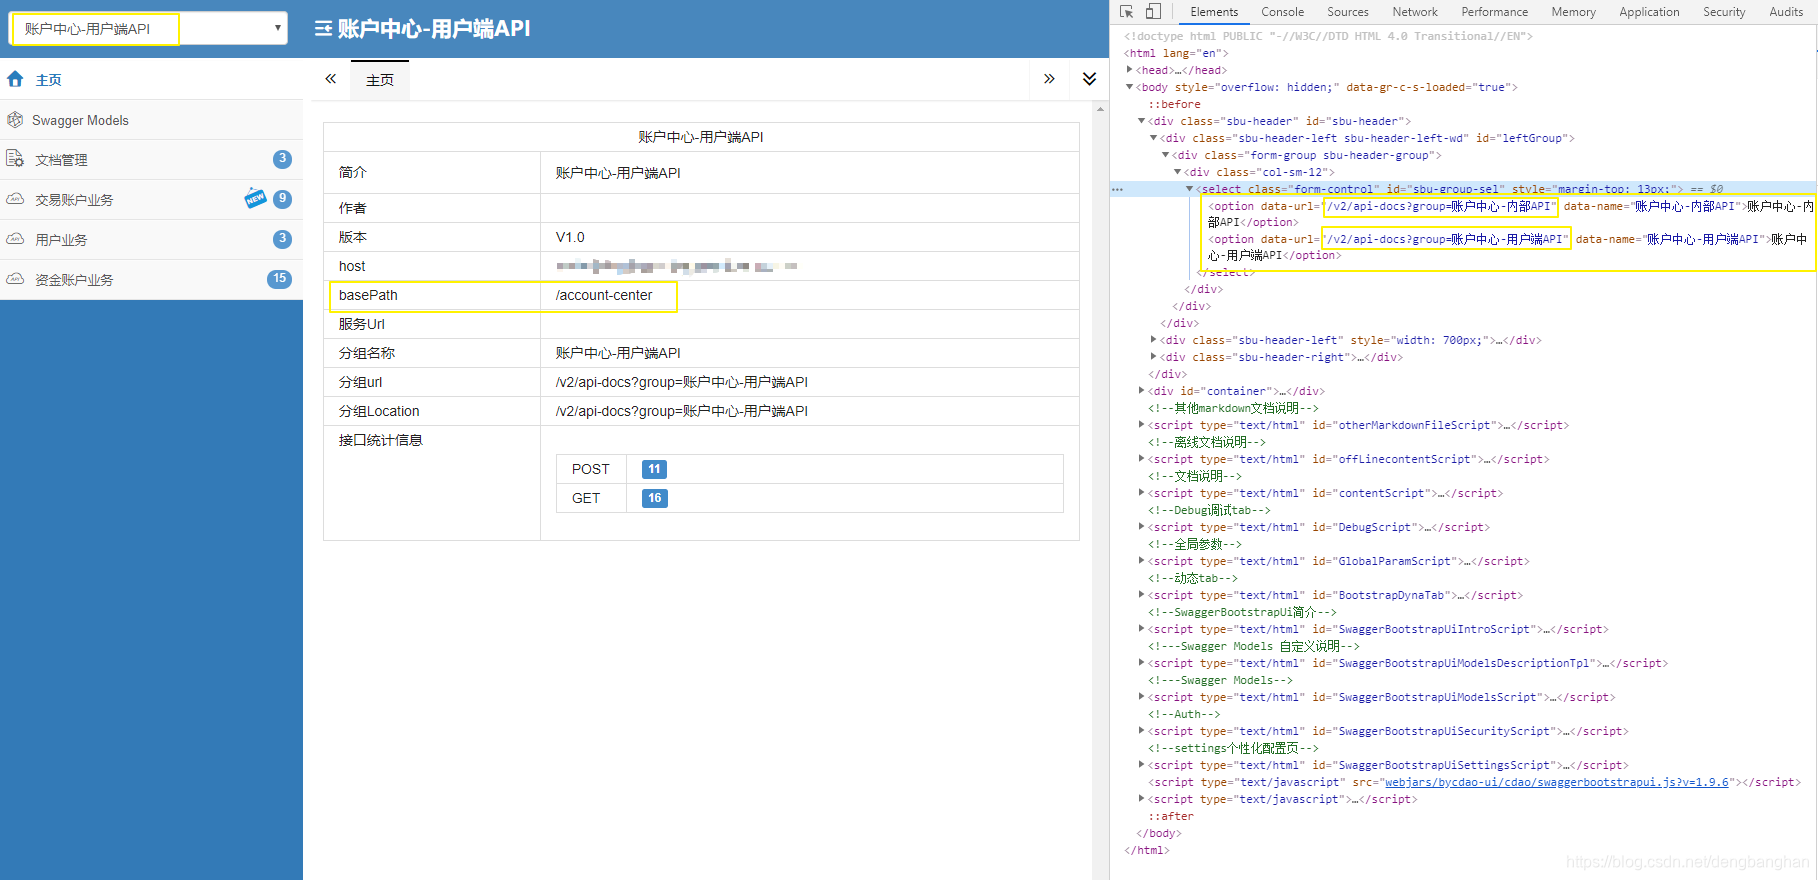Click badge count 3 on 文档管理
Screen dimensions: 1818x880
[x=282, y=159]
